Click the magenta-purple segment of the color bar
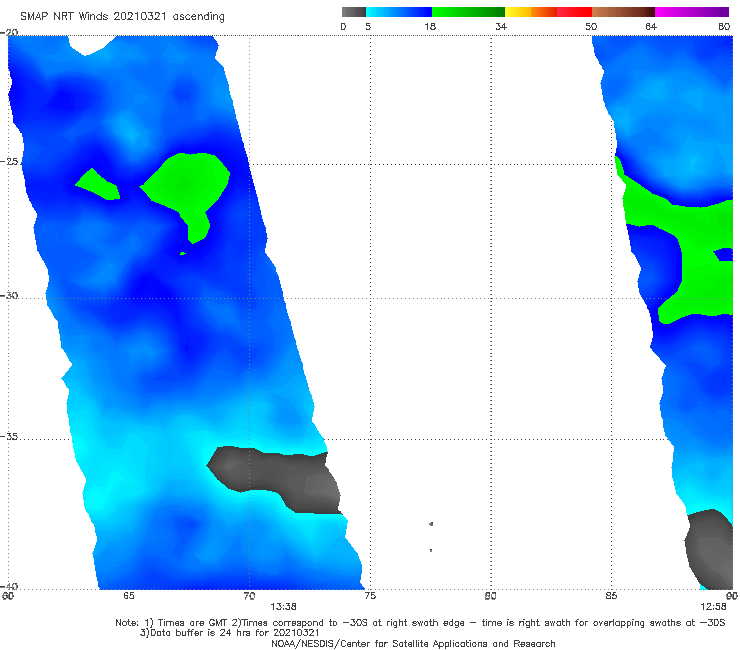 691,12
